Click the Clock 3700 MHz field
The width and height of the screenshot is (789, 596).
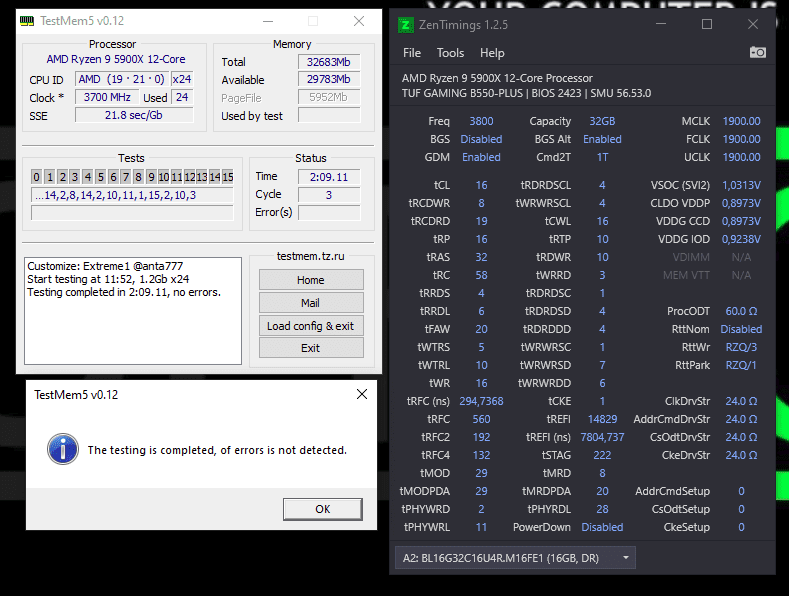click(x=107, y=97)
